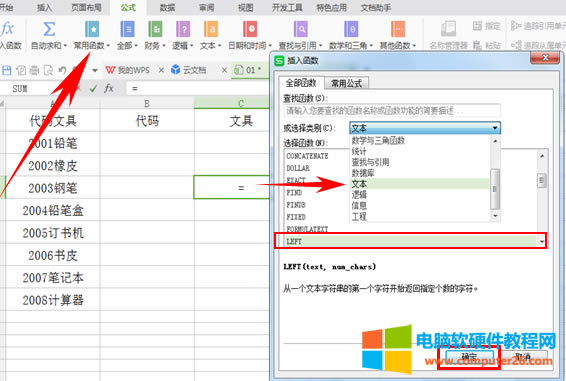Click the 取消 button in dialog

coord(523,357)
